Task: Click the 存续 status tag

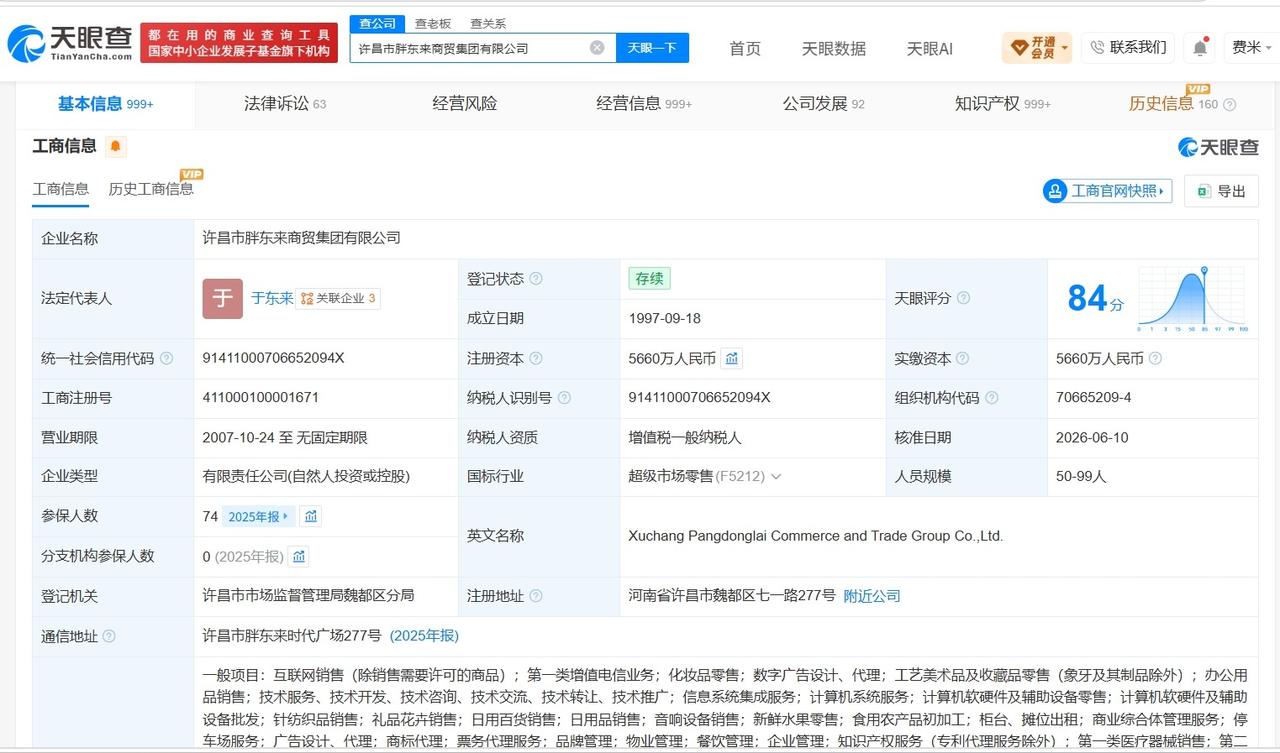Action: 649,279
